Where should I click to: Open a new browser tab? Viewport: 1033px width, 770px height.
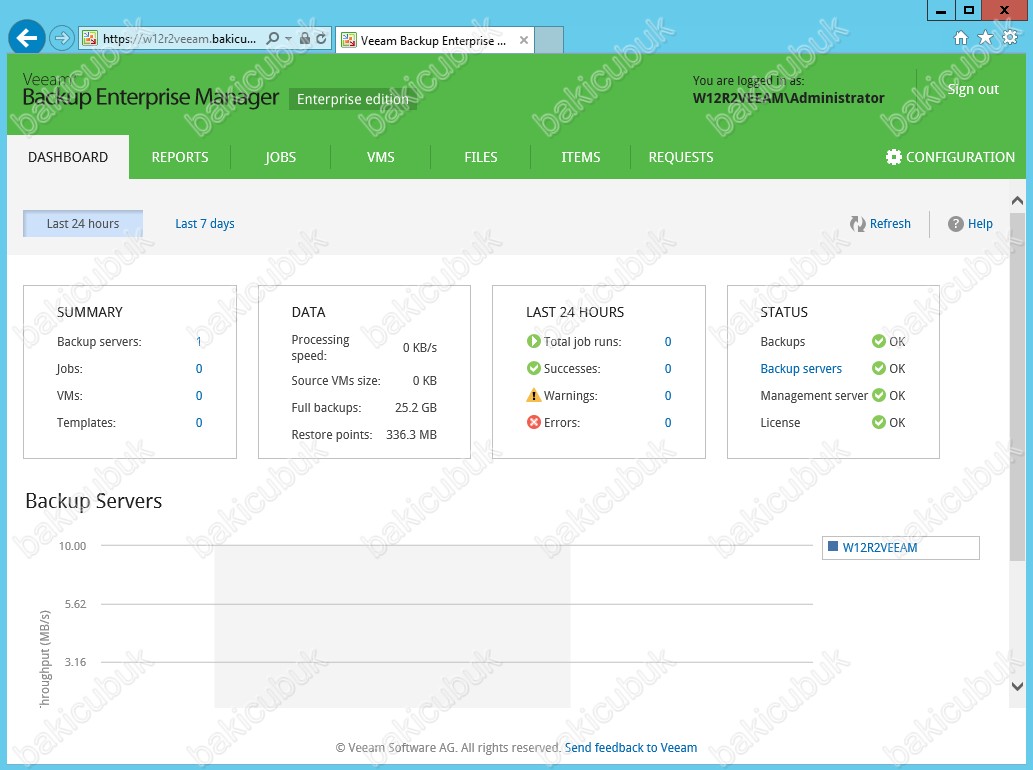pyautogui.click(x=549, y=40)
